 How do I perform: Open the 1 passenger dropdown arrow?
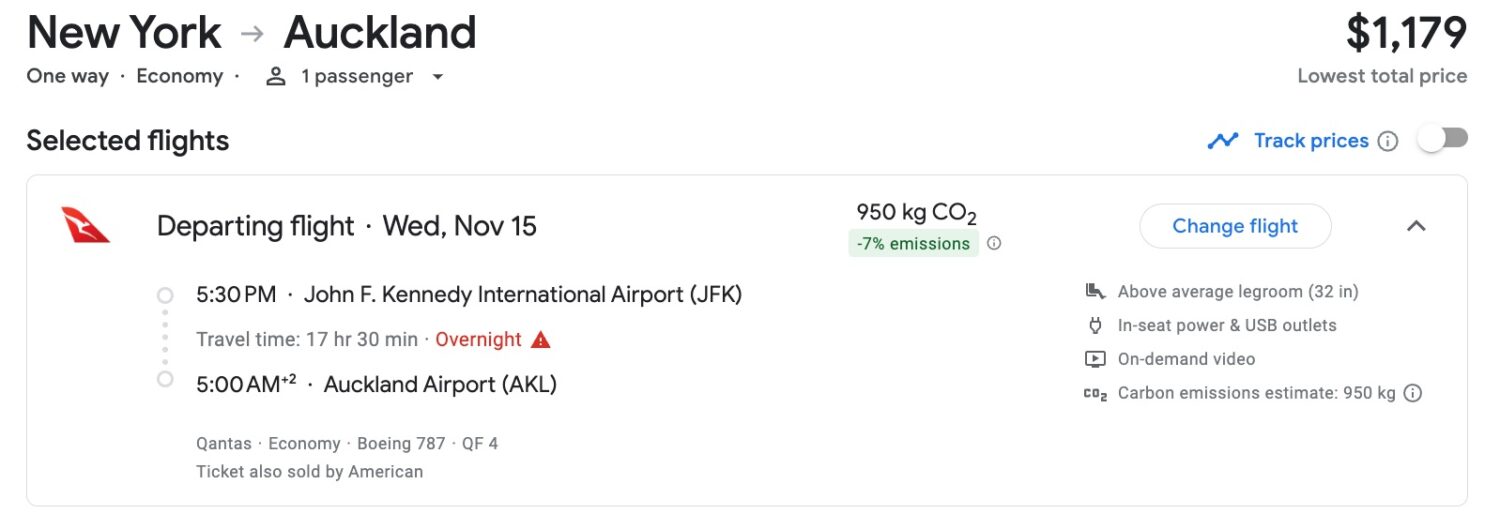click(437, 77)
